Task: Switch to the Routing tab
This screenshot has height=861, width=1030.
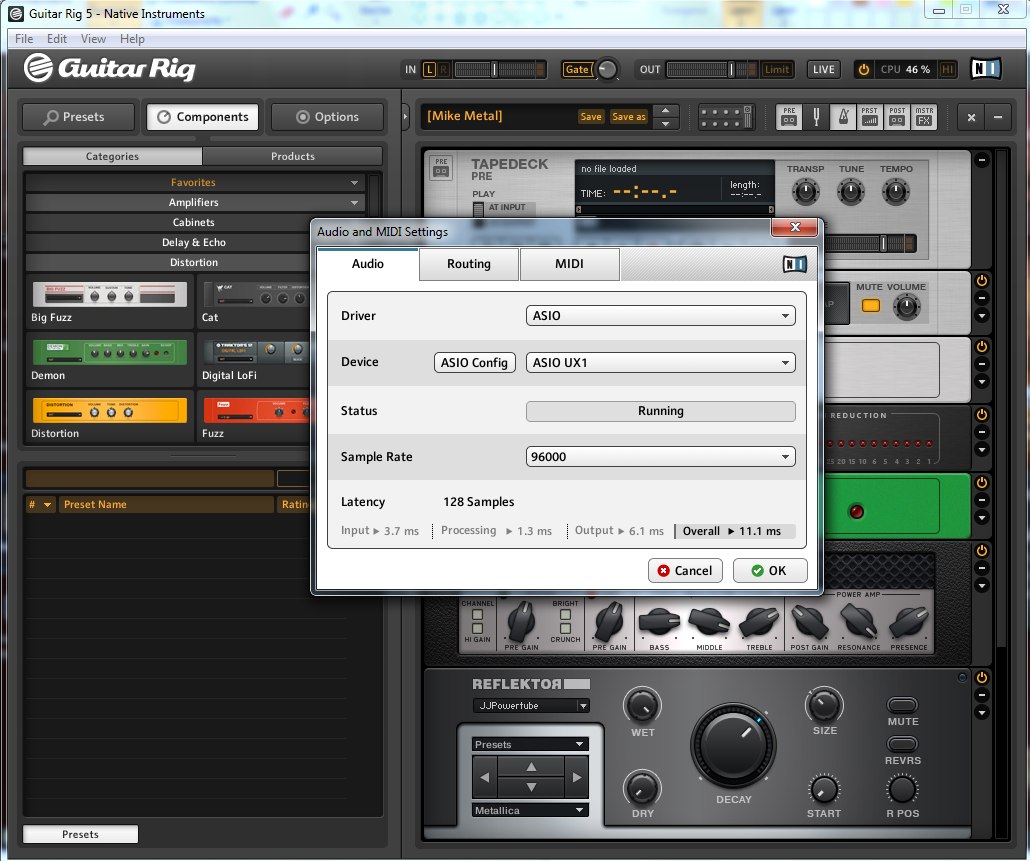Action: click(468, 264)
